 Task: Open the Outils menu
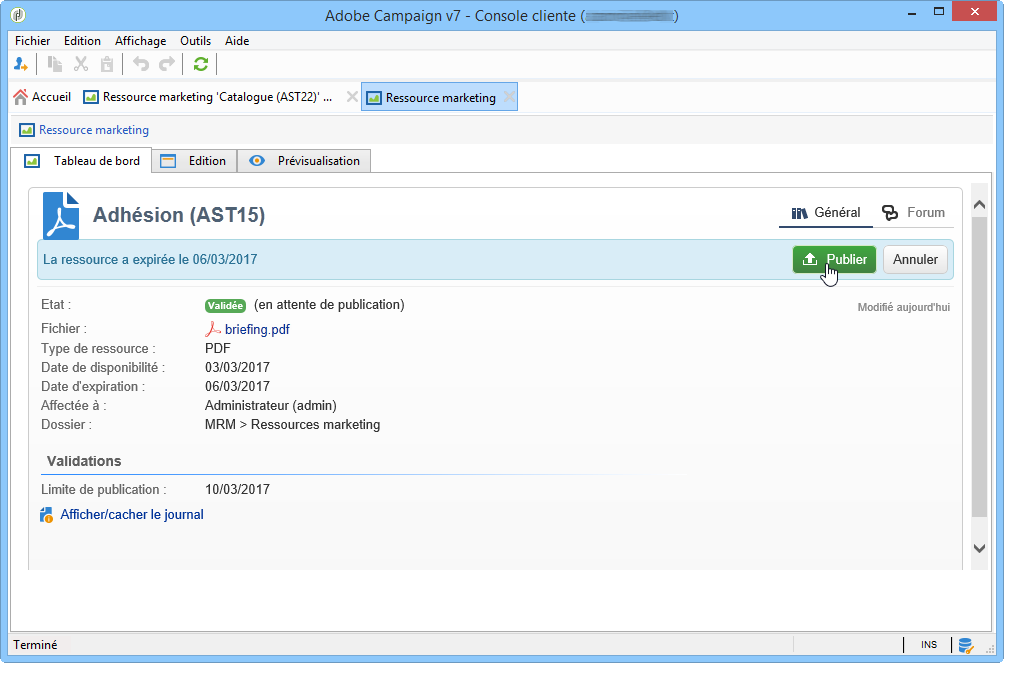tap(196, 41)
